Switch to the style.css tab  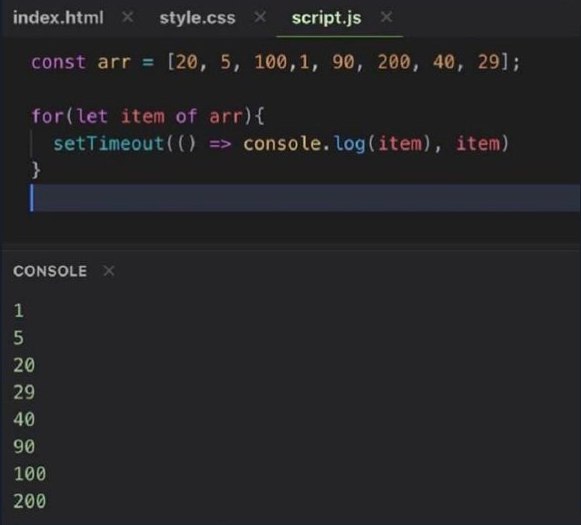pyautogui.click(x=197, y=18)
